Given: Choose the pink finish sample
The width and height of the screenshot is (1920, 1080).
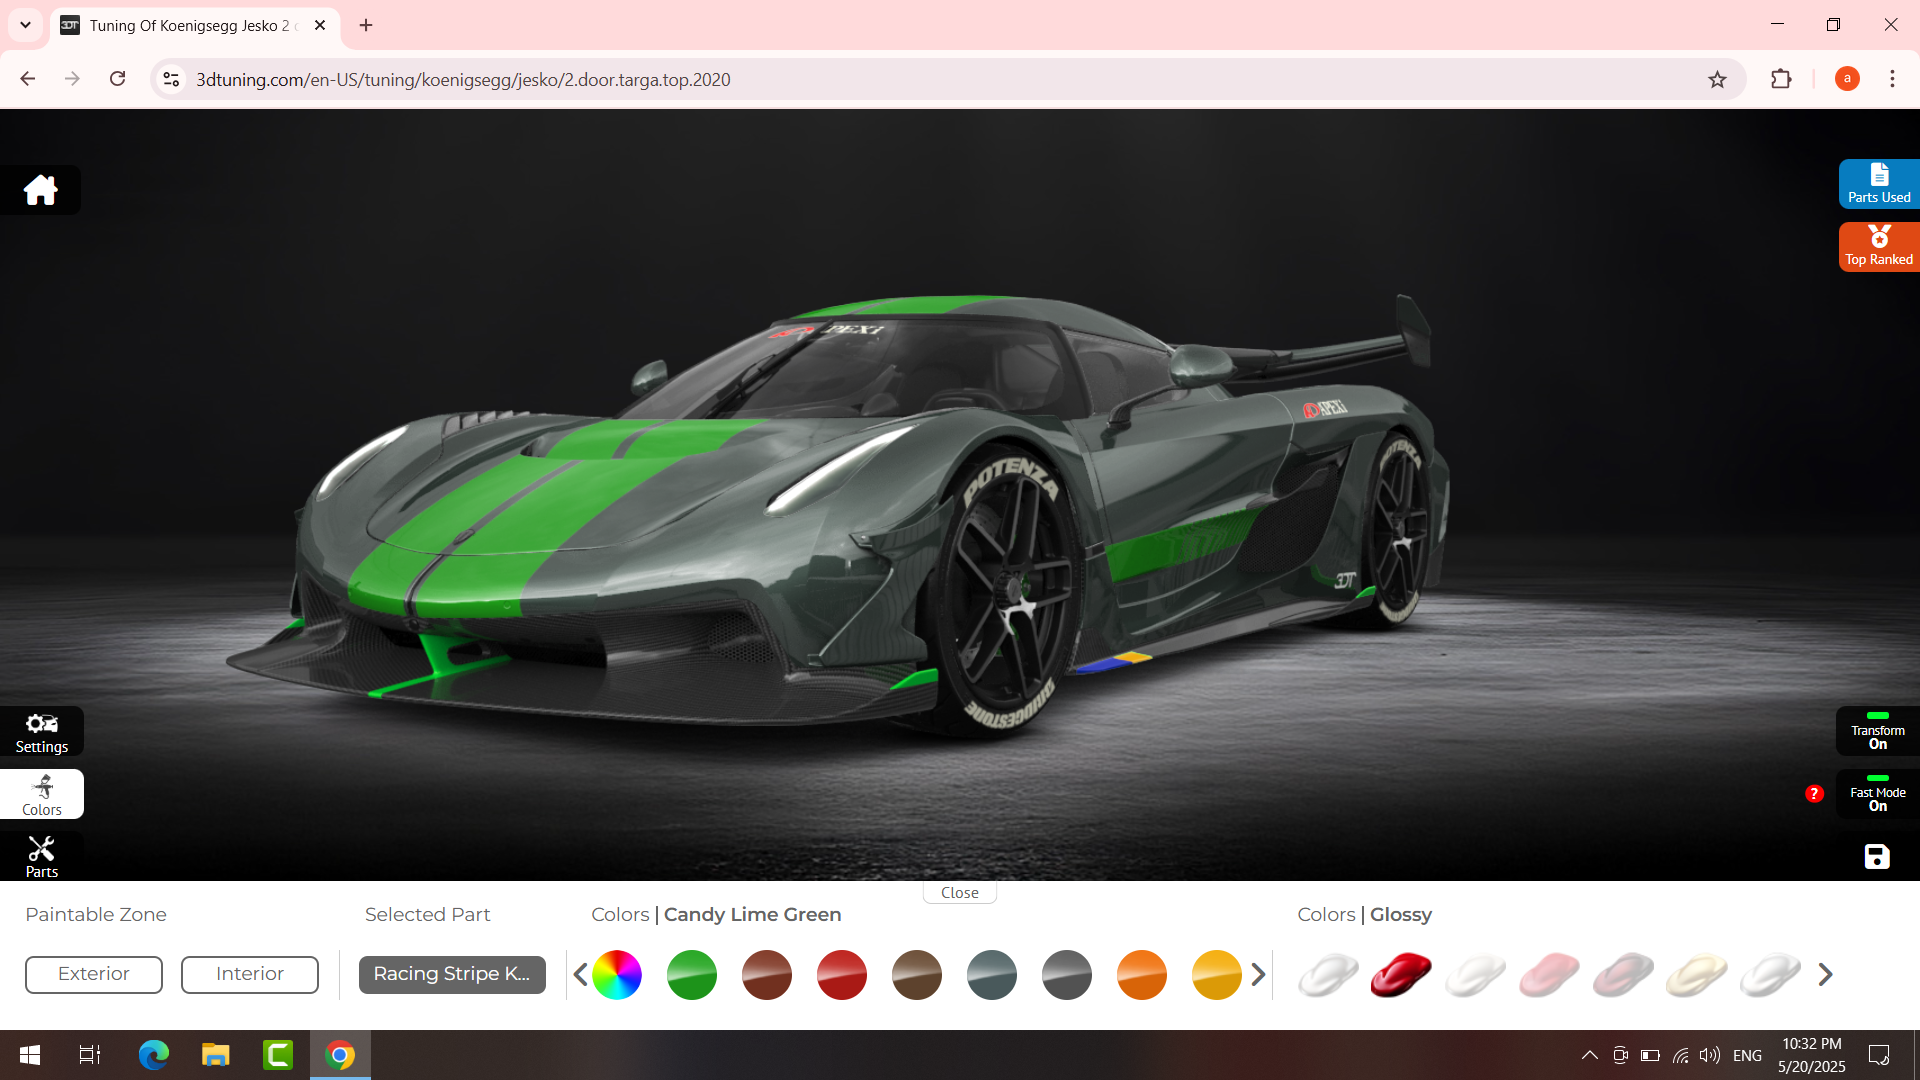Looking at the screenshot, I should (1550, 975).
